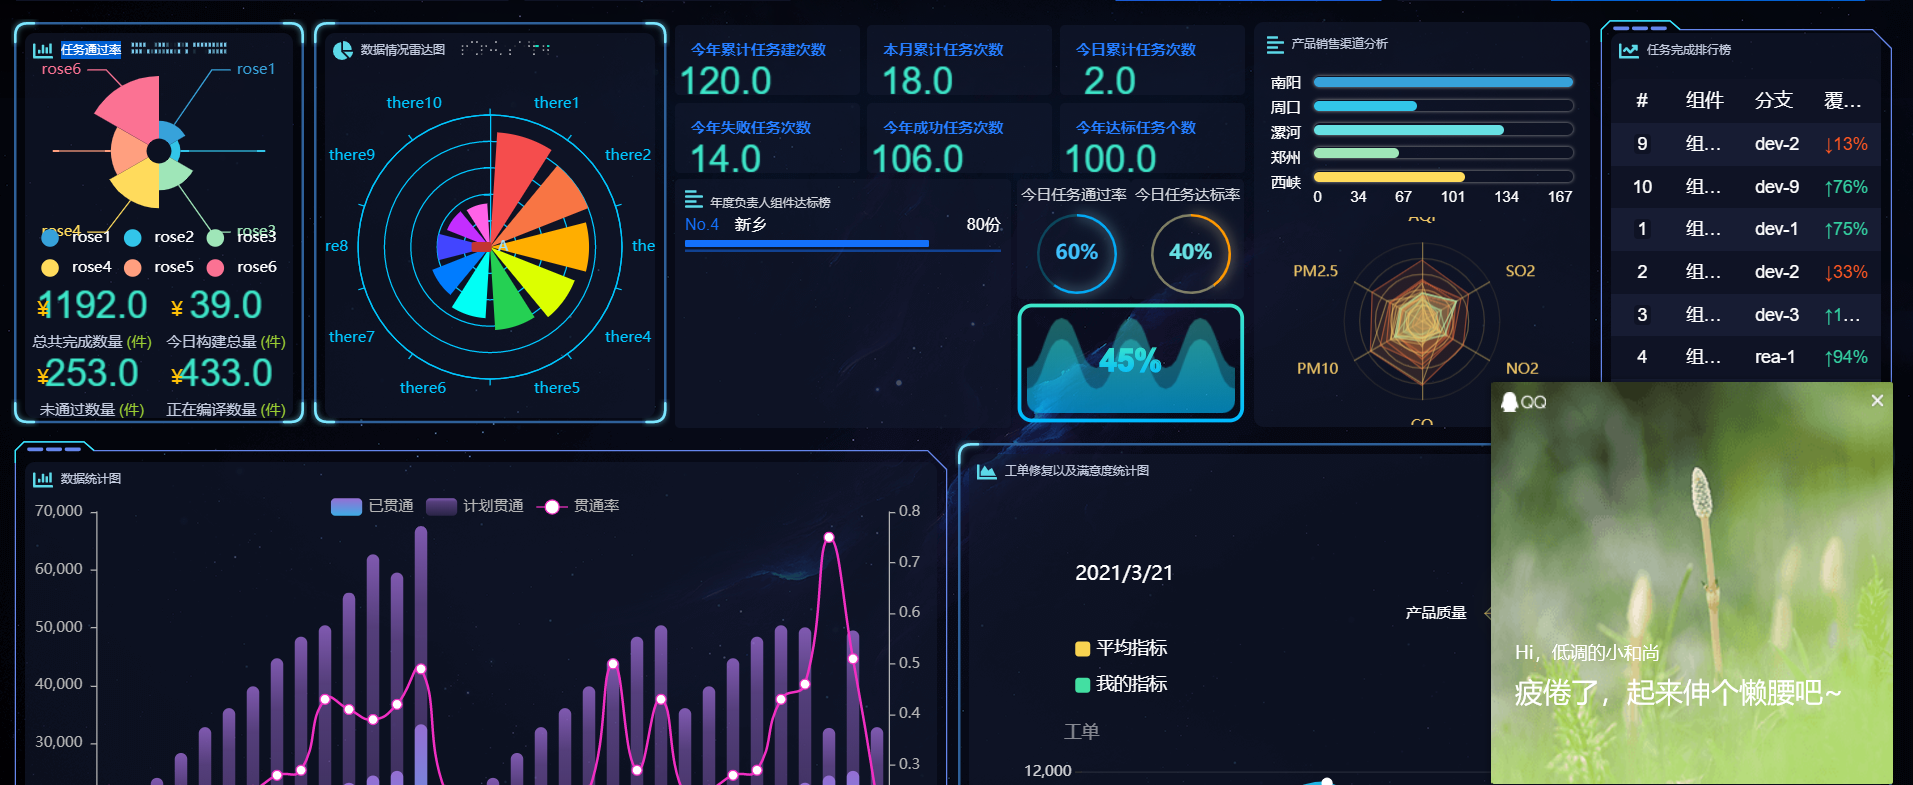The image size is (1913, 785).
Task: Click the line chart icon beside 任务完成排行榜
Action: [1629, 50]
